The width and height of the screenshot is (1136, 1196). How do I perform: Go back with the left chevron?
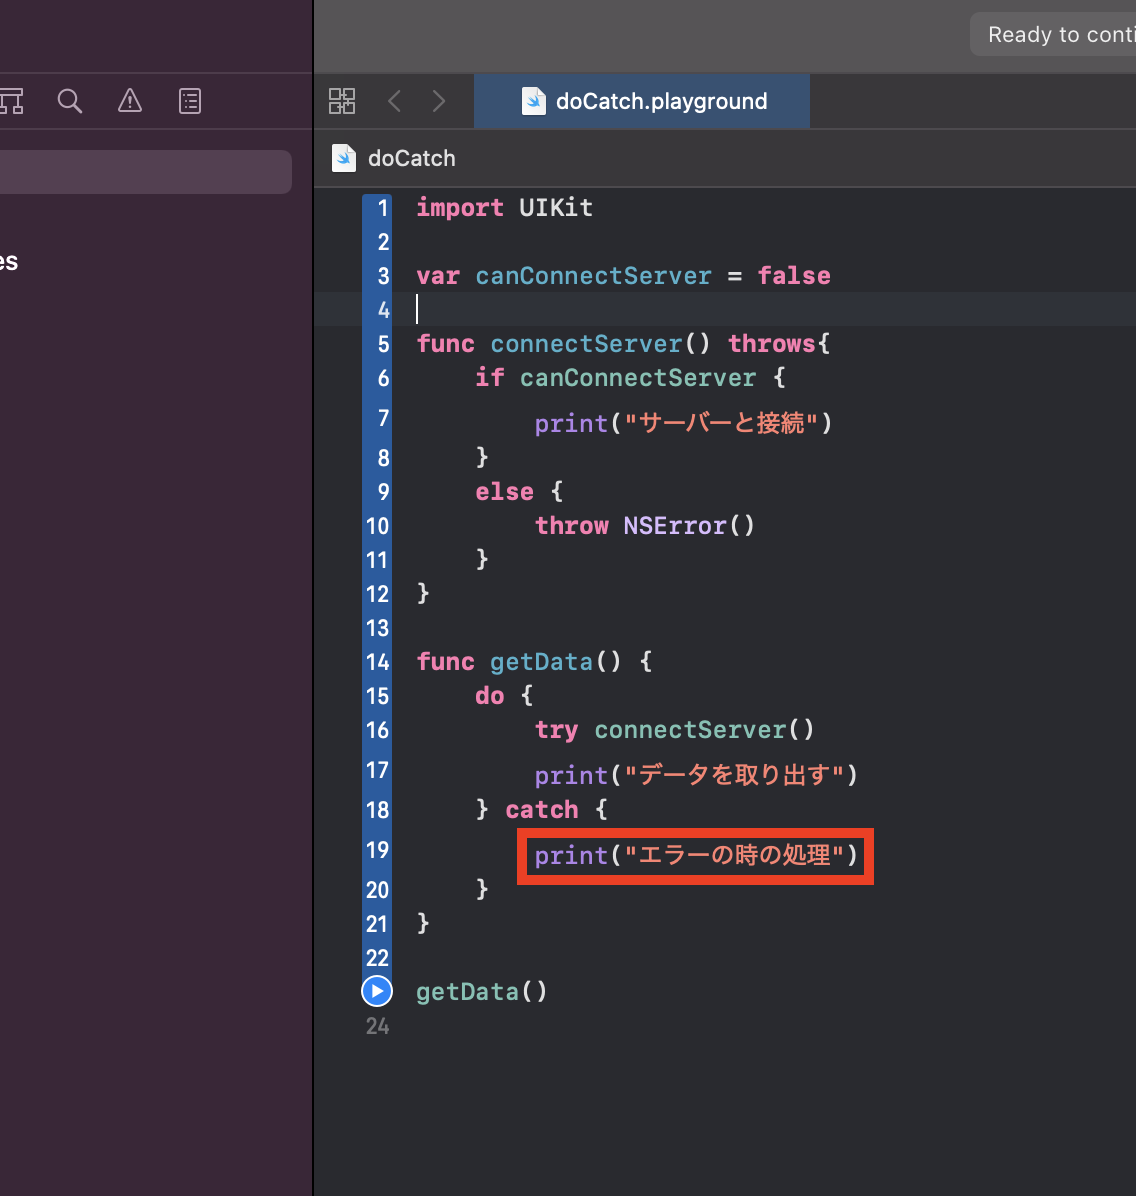[x=394, y=101]
